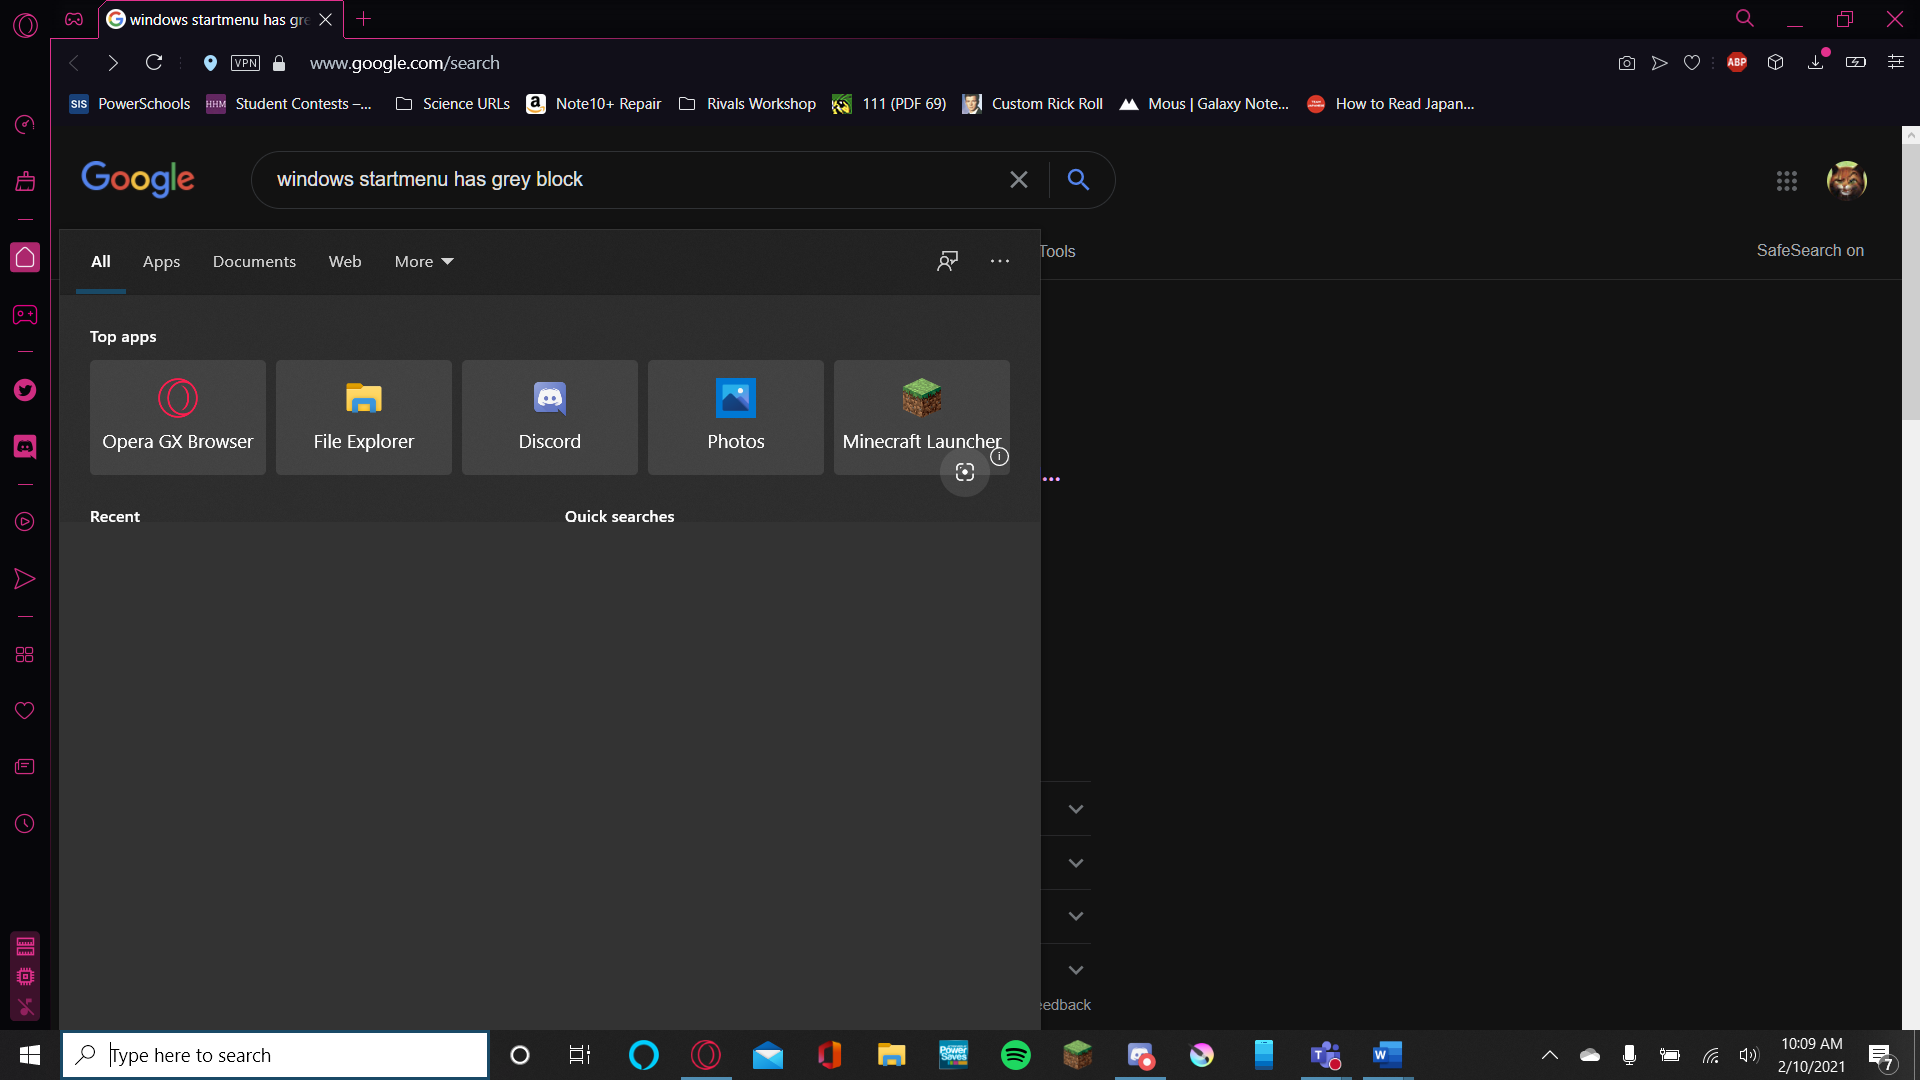Launch Photos top app tile
1920x1080 pixels.
coord(736,417)
